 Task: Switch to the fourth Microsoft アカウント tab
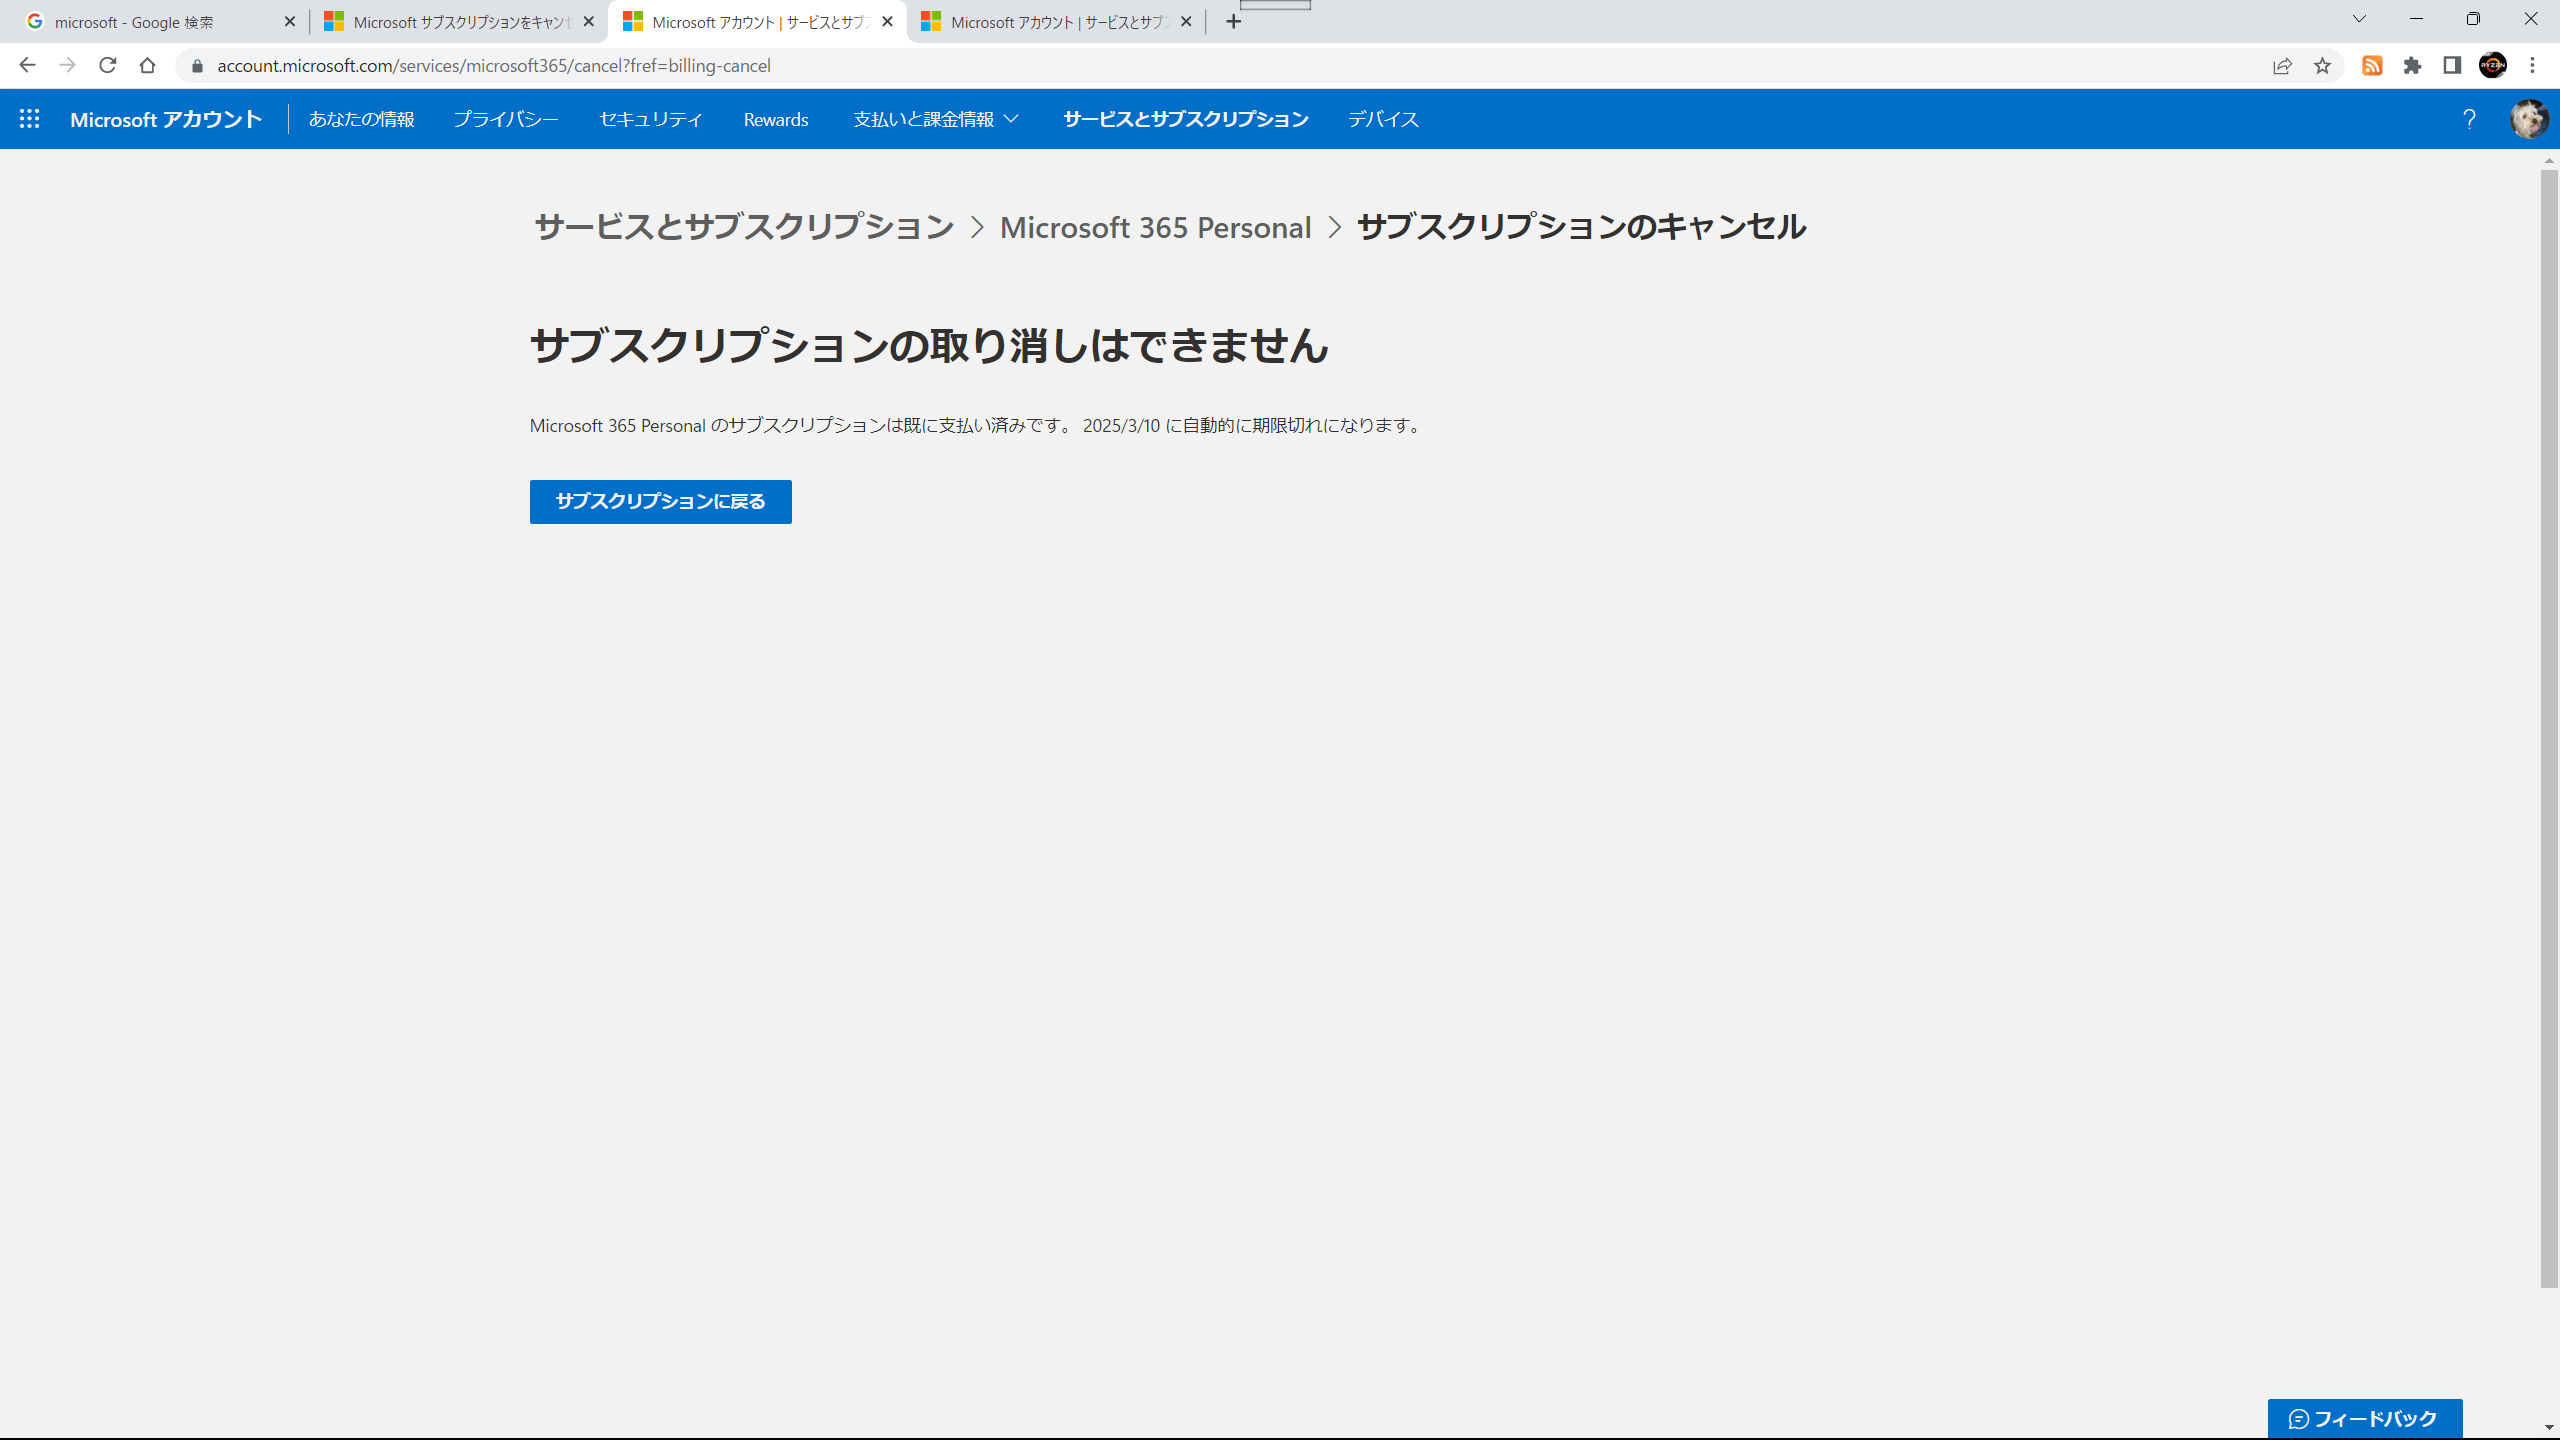(1055, 22)
